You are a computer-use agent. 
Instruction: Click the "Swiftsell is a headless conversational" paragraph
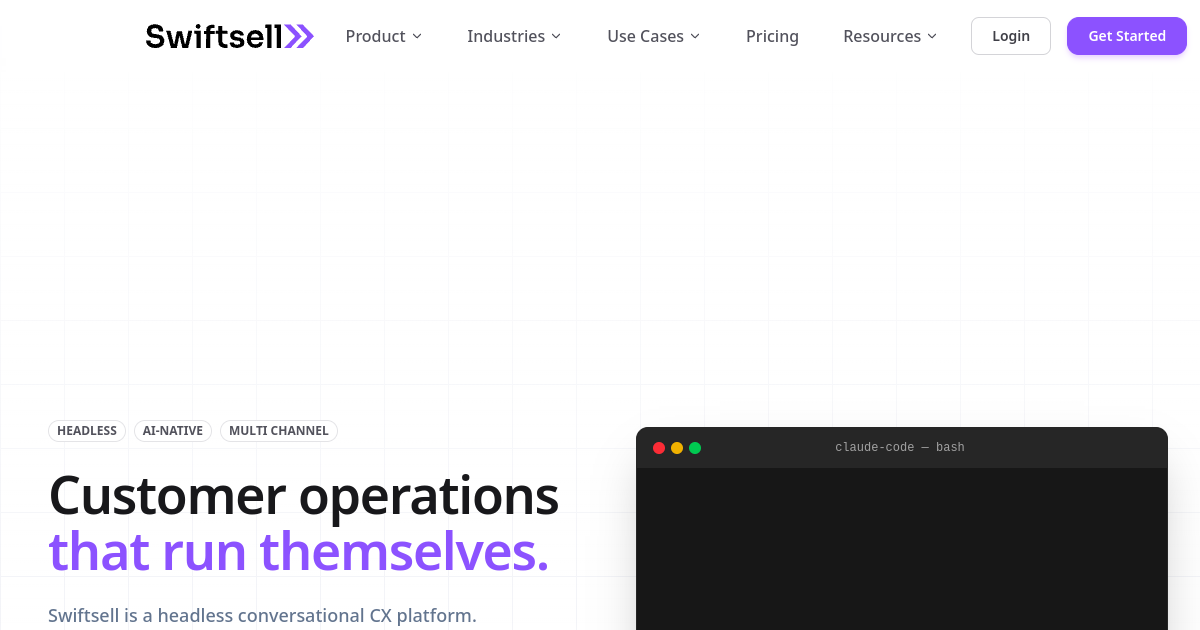point(262,615)
